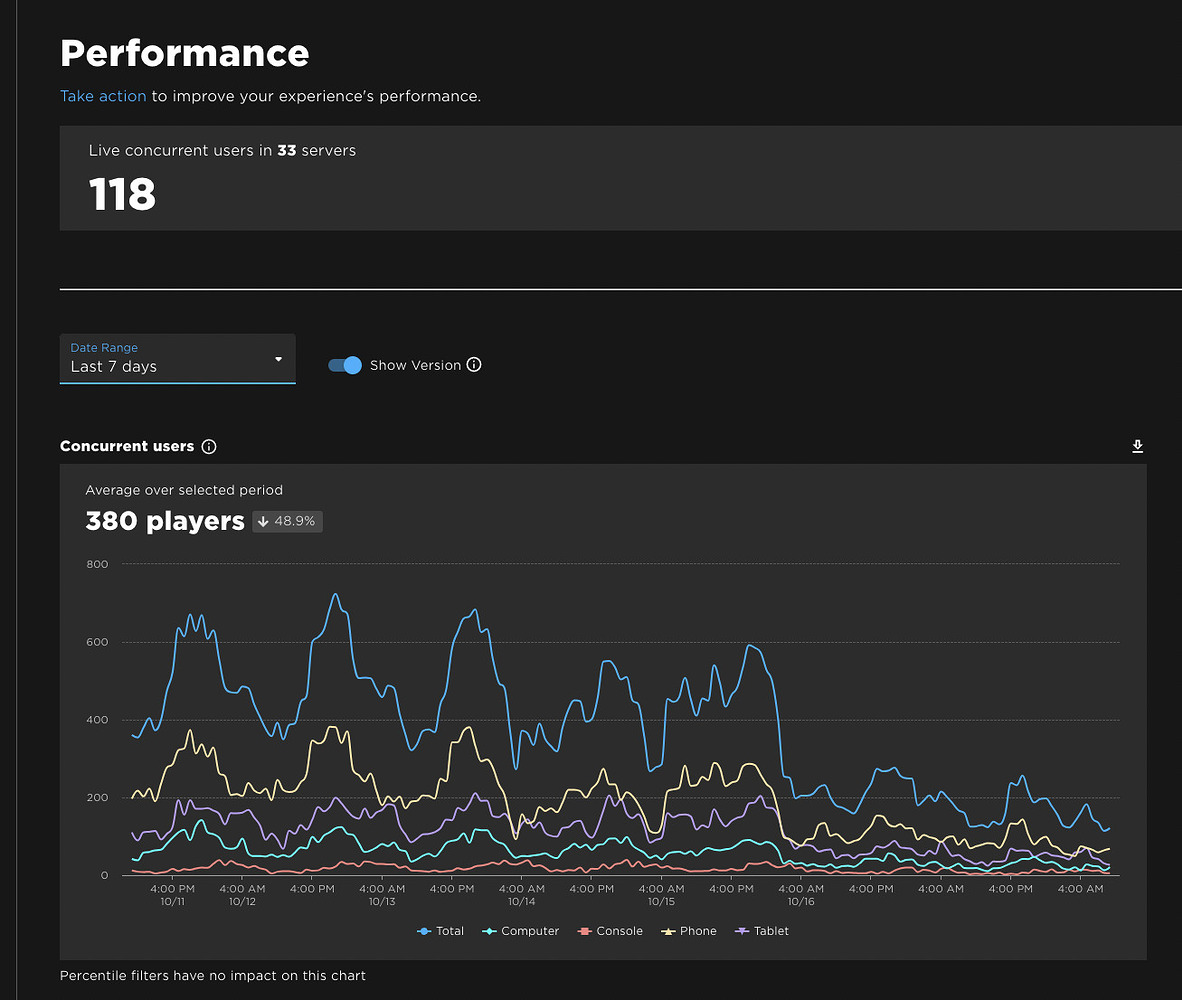1182x1000 pixels.
Task: Click the purple Tablet legend marker
Action: pos(740,930)
